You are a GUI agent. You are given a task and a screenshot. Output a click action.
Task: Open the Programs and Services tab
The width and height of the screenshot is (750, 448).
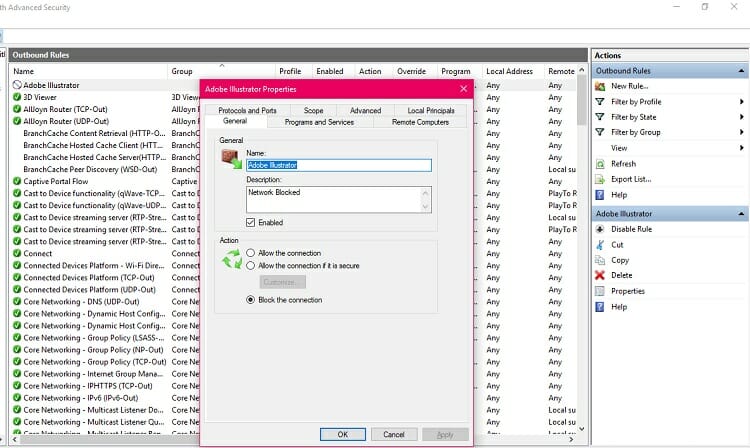[x=319, y=122]
